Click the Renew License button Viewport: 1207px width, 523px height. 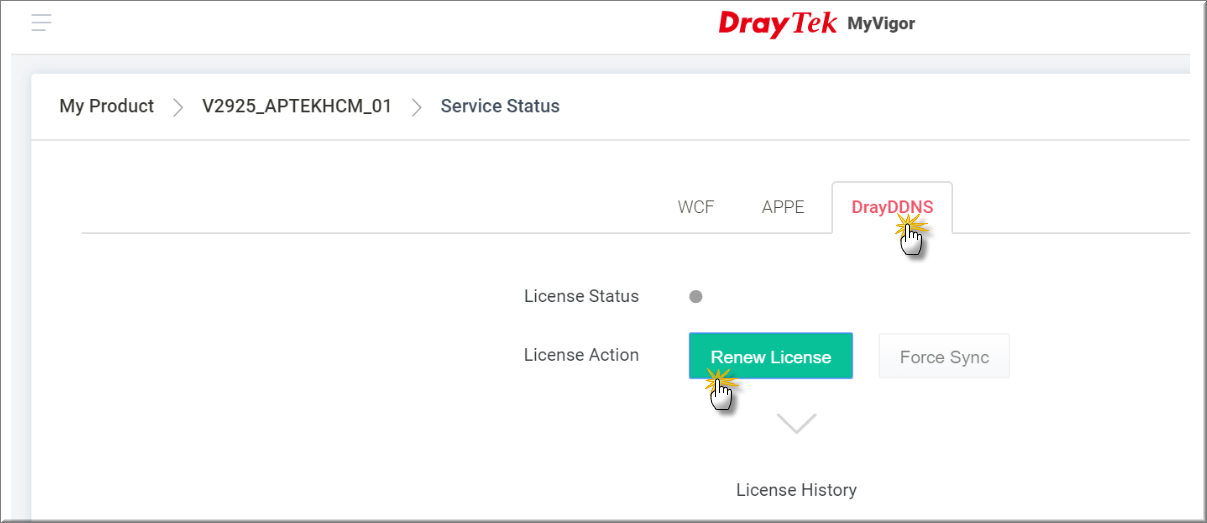pyautogui.click(x=771, y=356)
